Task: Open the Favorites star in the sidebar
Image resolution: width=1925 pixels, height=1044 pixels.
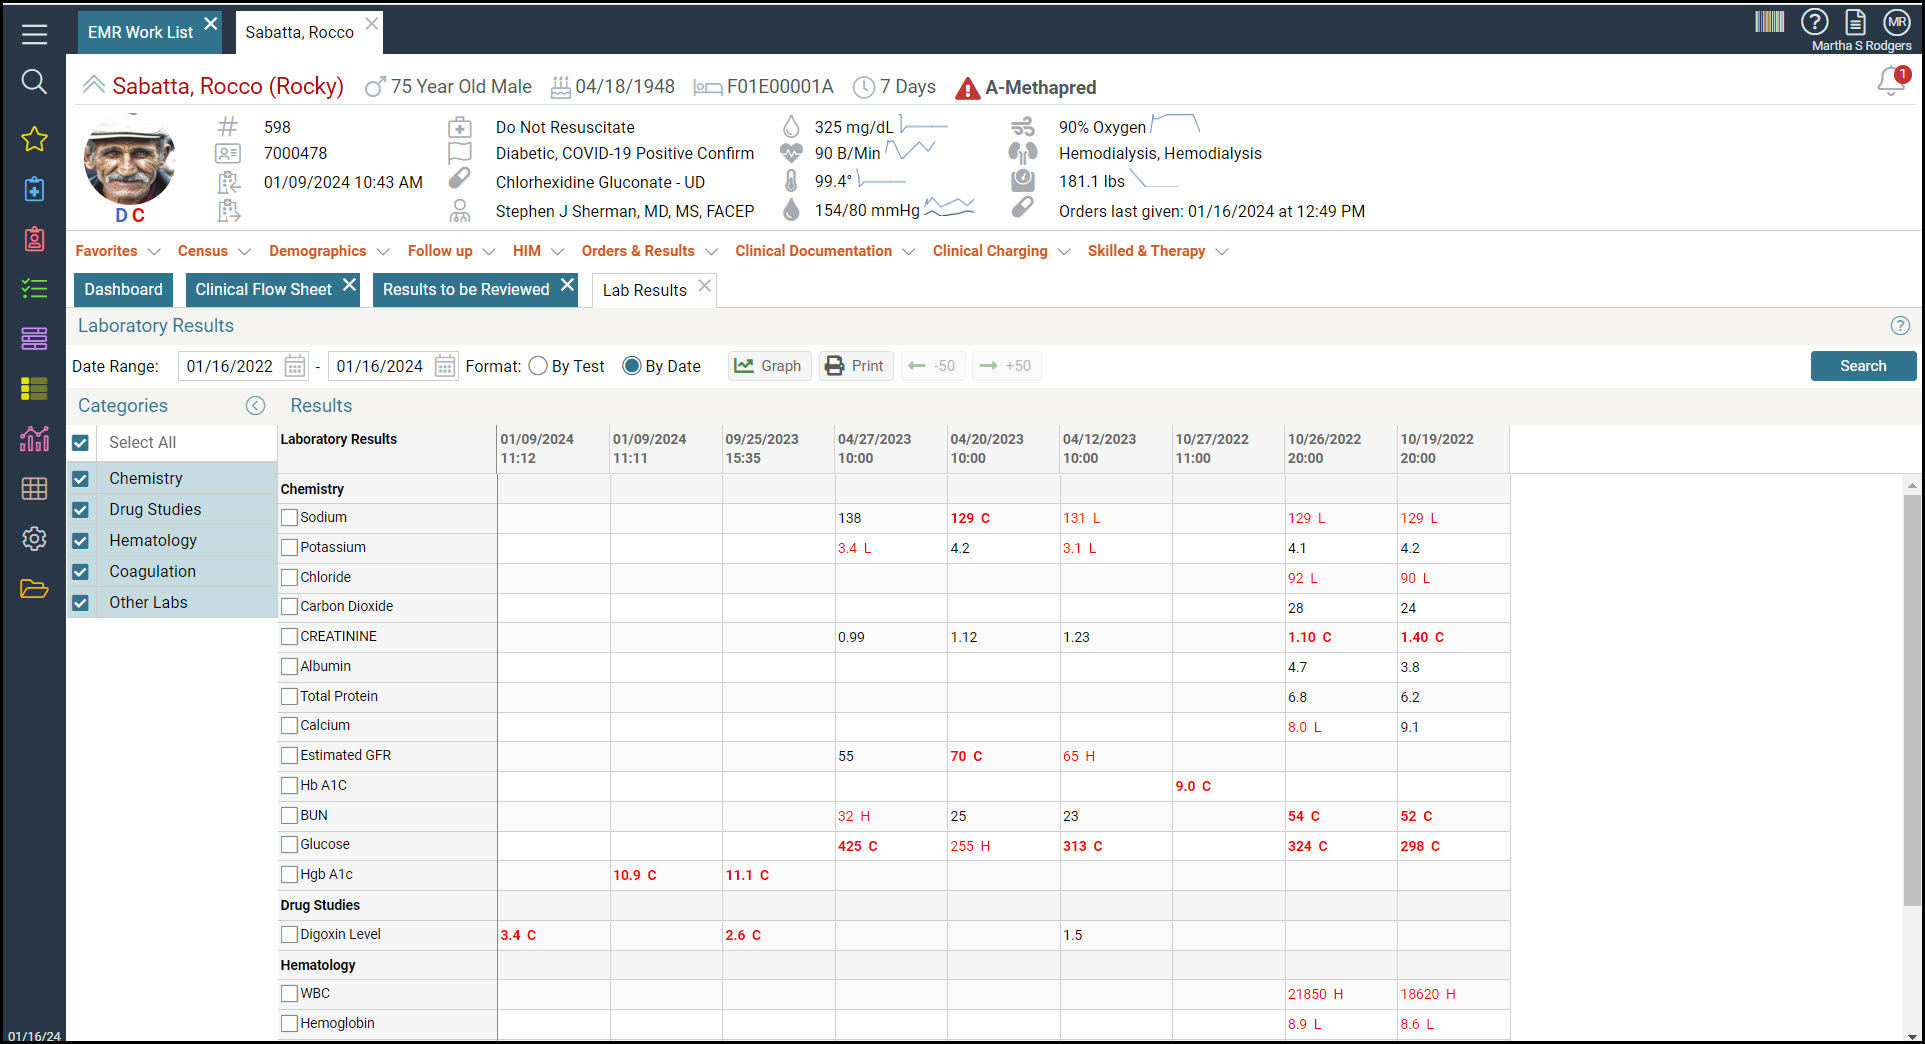Action: tap(34, 140)
